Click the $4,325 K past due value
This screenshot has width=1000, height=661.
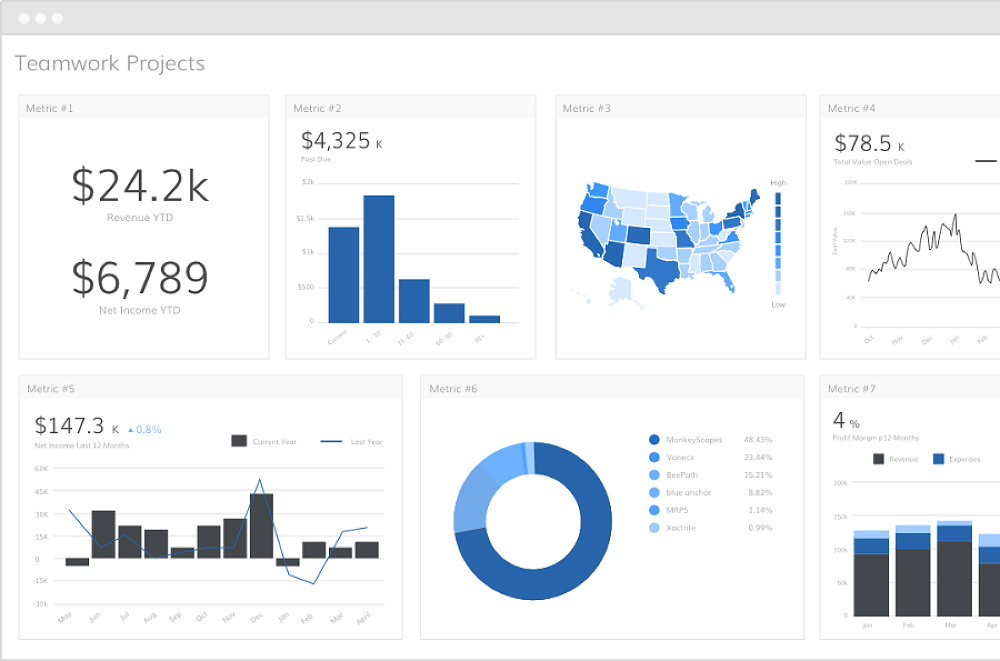pos(341,140)
